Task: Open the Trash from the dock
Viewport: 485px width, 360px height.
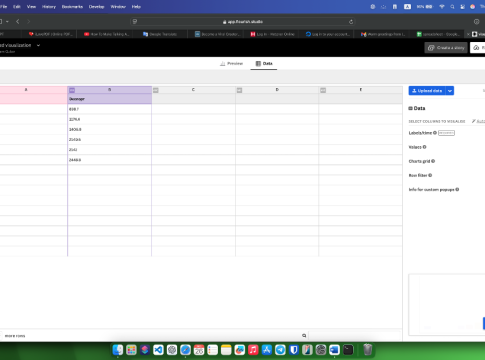Action: point(367,350)
